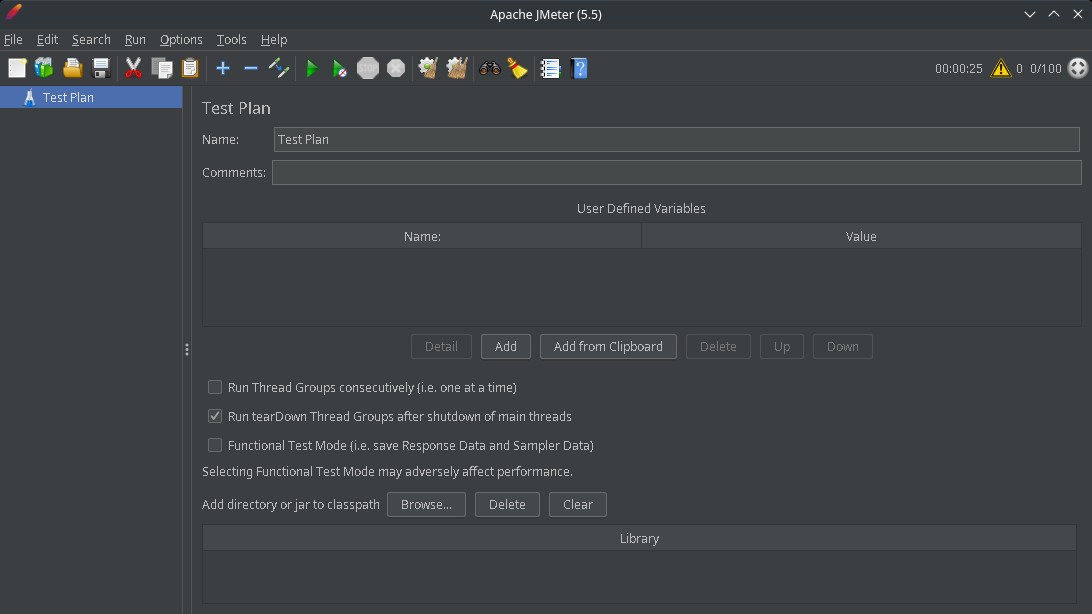Screen dimensions: 1092x614
Task: Click the Copy icon in toolbar
Action: 162,68
